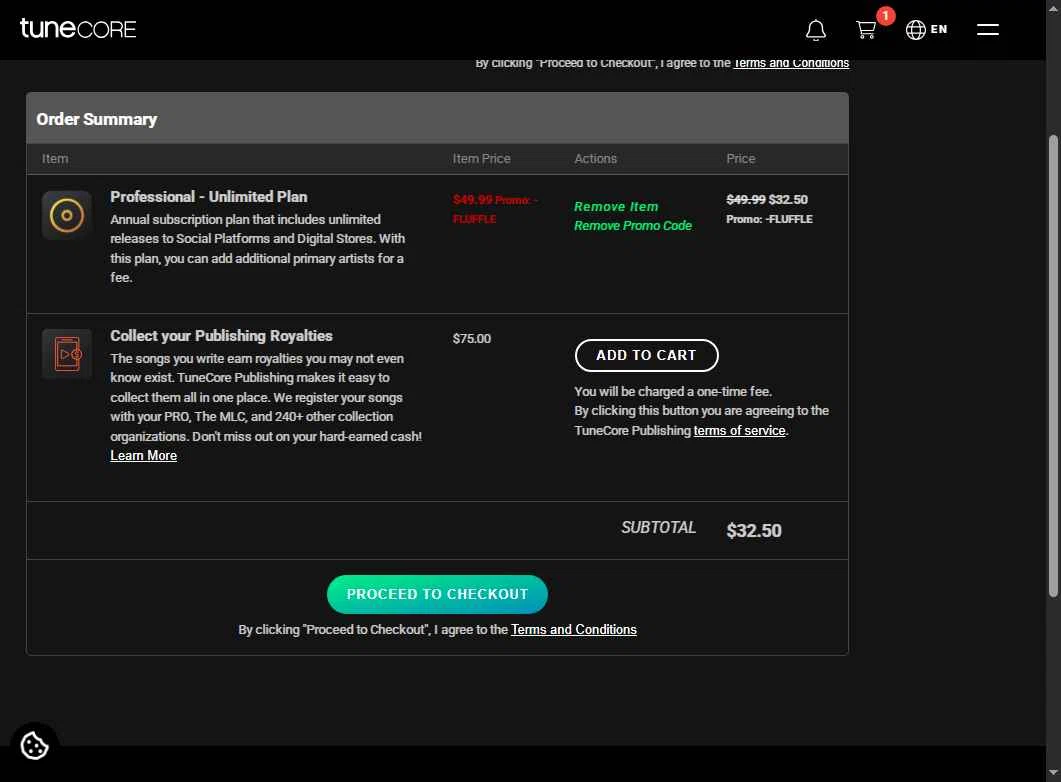Image resolution: width=1061 pixels, height=782 pixels.
Task: Follow the Learn More link
Action: [x=143, y=455]
